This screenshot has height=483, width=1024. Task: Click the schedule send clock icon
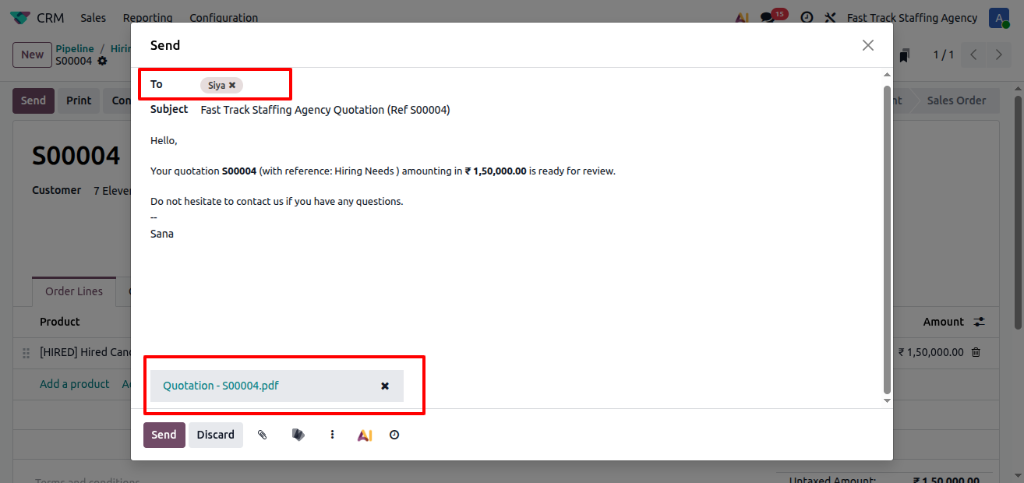394,435
